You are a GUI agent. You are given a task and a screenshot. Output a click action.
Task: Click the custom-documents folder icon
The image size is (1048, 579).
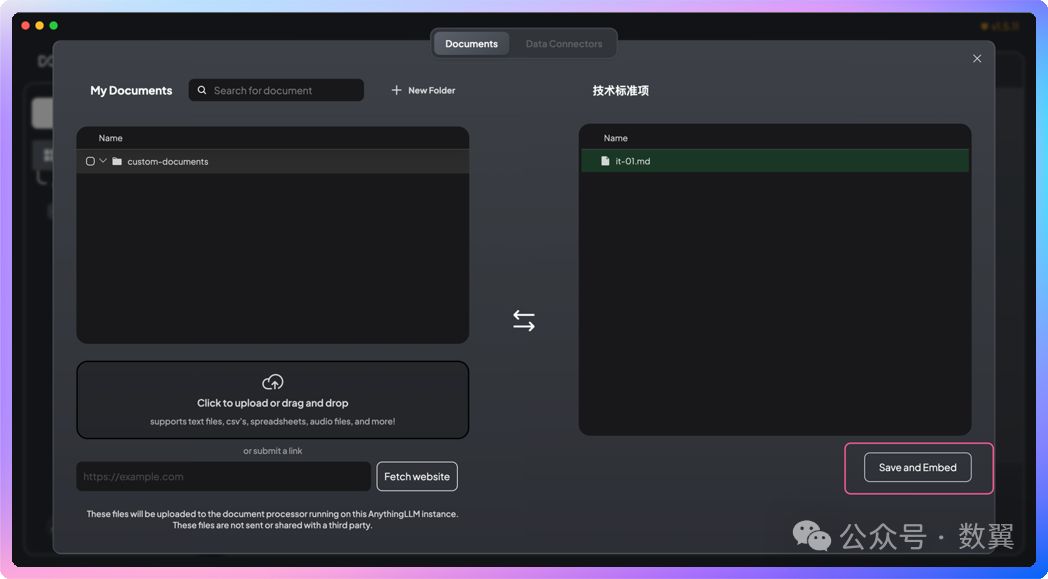pyautogui.click(x=117, y=162)
